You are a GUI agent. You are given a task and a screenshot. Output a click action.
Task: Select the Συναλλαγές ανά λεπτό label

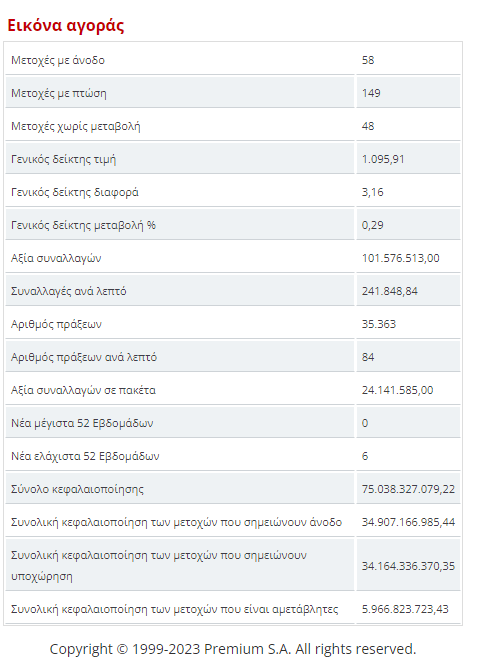(69, 291)
